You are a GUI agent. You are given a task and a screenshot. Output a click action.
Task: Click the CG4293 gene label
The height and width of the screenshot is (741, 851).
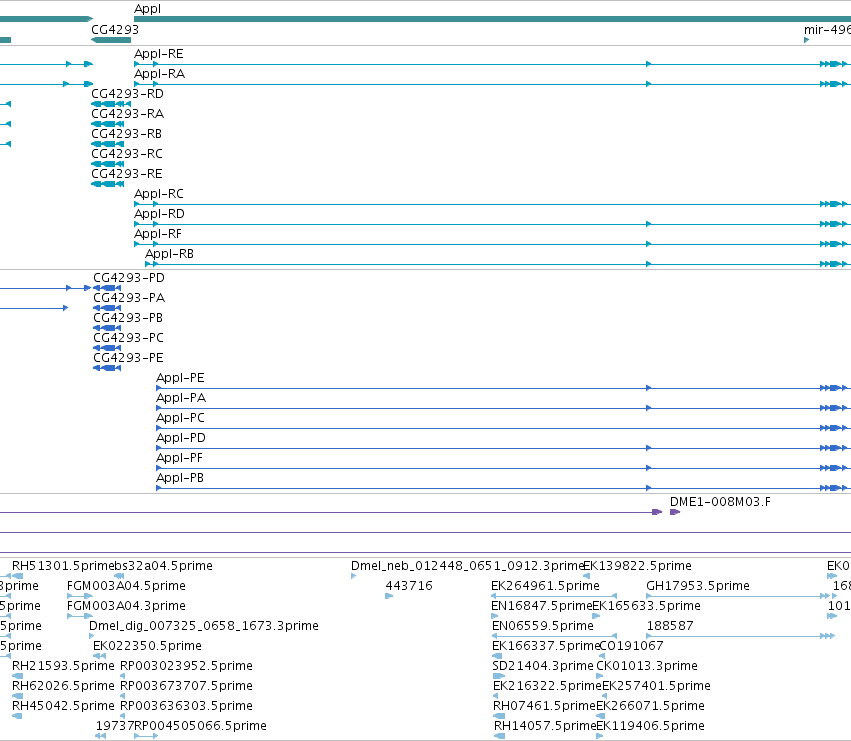115,29
